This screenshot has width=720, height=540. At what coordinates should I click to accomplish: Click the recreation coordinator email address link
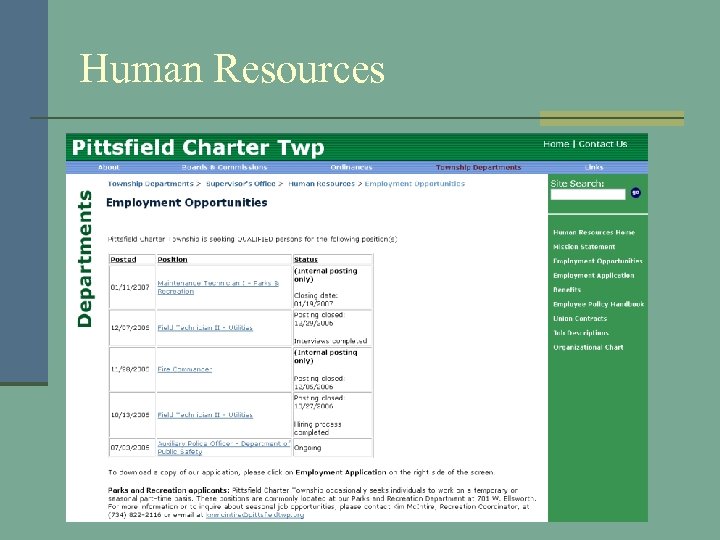pyautogui.click(x=255, y=515)
